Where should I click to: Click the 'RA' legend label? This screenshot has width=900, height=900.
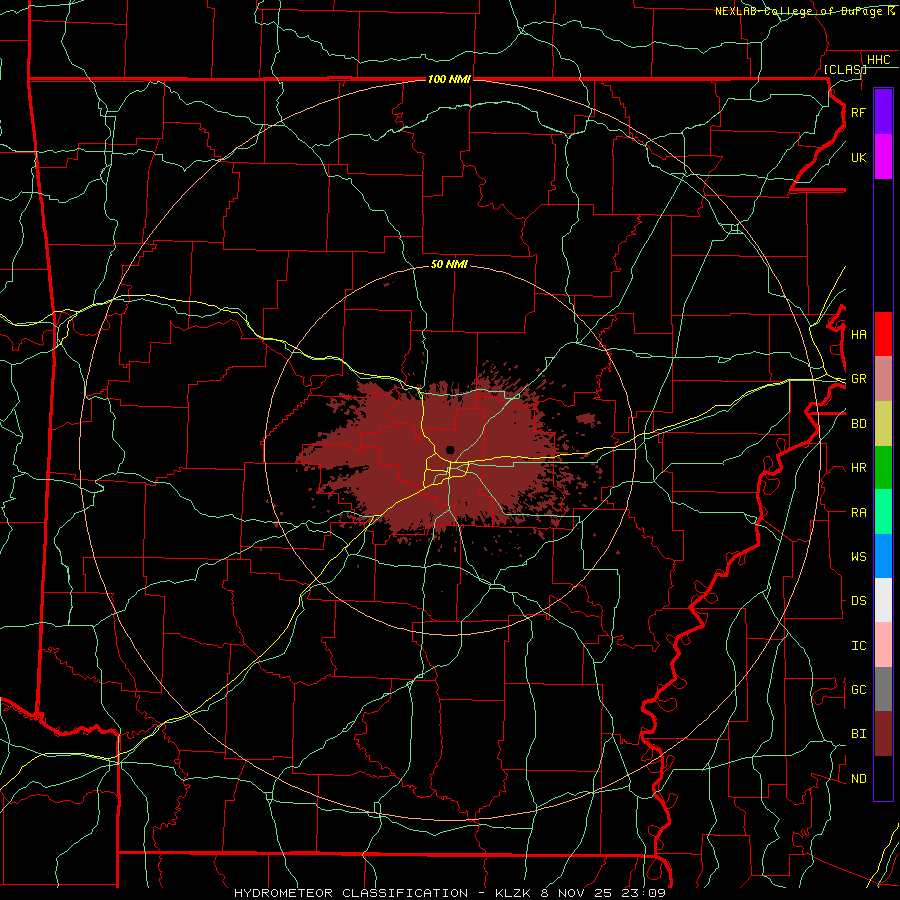859,513
